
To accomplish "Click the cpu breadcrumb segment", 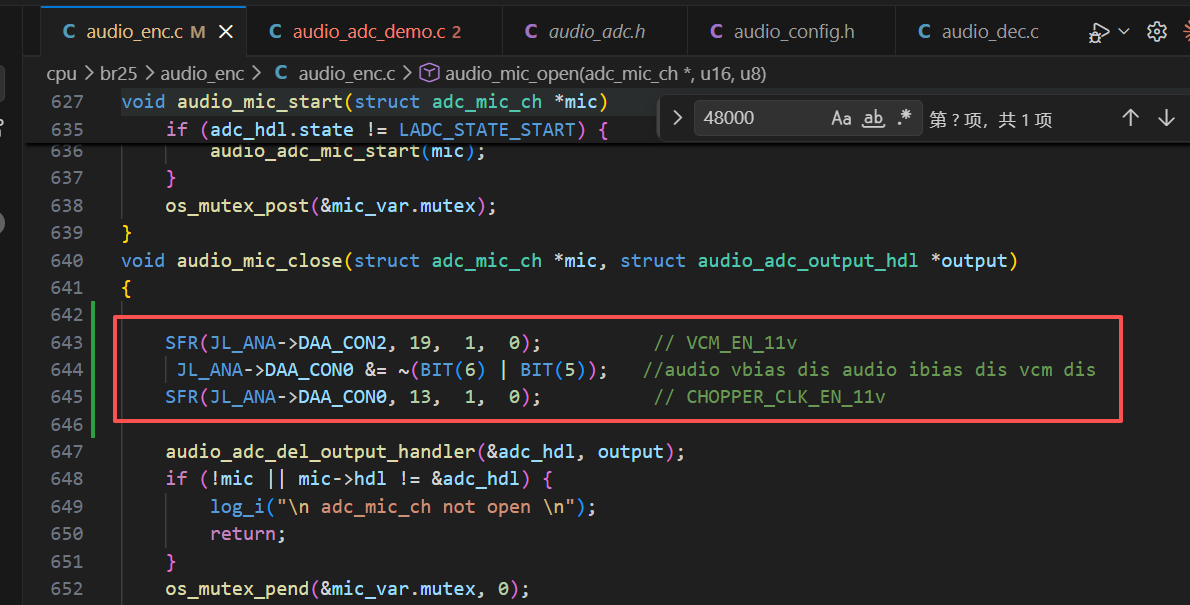I will pyautogui.click(x=61, y=74).
